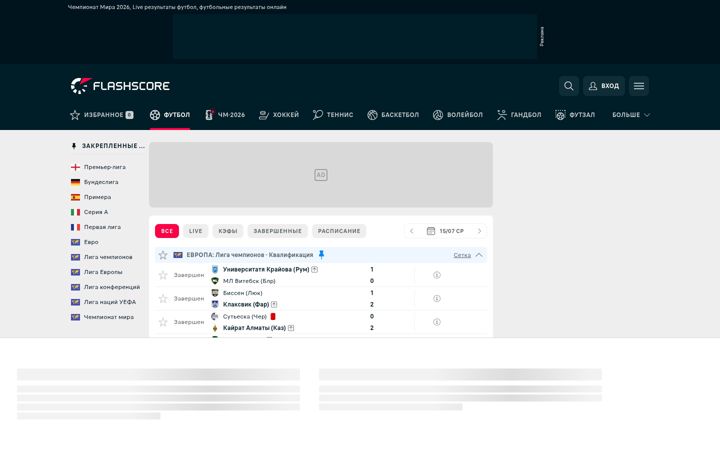
Task: Switch to ХОККЕЙ tab
Action: 279,115
